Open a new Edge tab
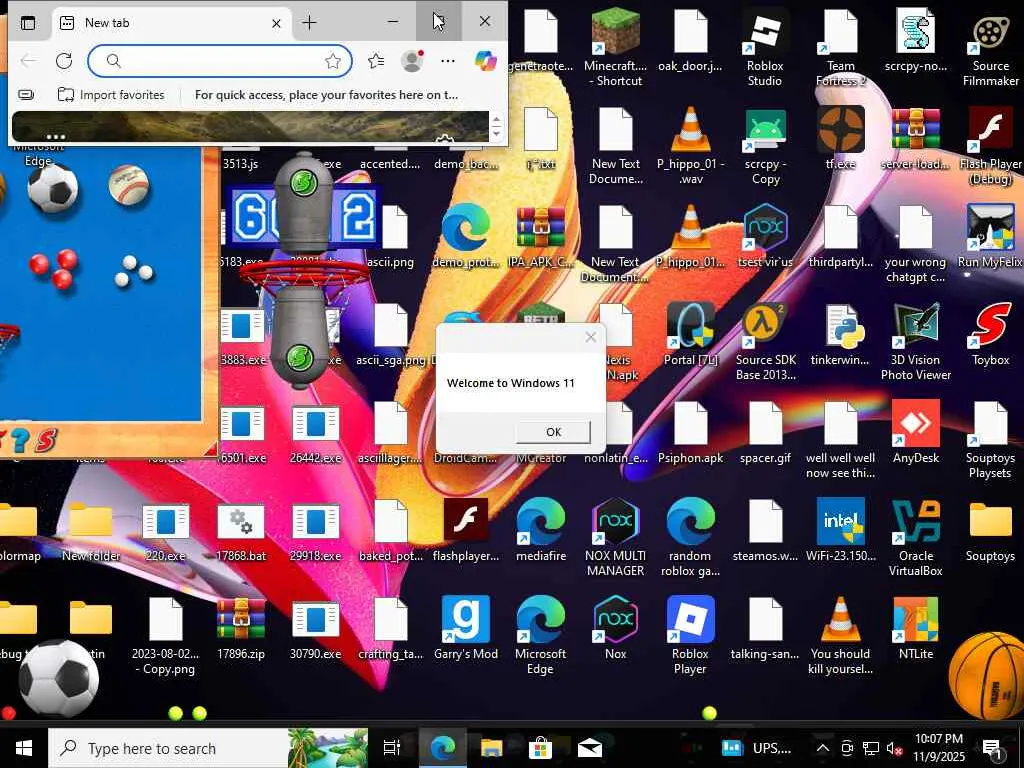The width and height of the screenshot is (1024, 768). pos(310,23)
